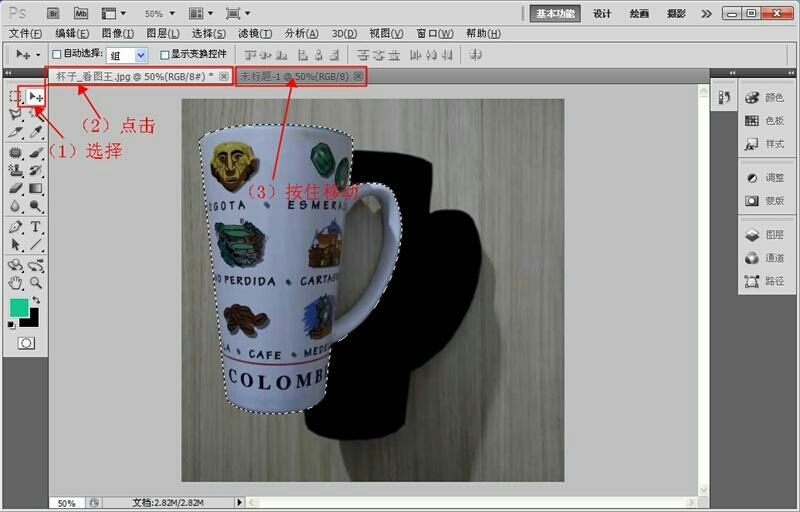Open the Move tool preset picker arrow
800x512 pixels.
(x=38, y=55)
